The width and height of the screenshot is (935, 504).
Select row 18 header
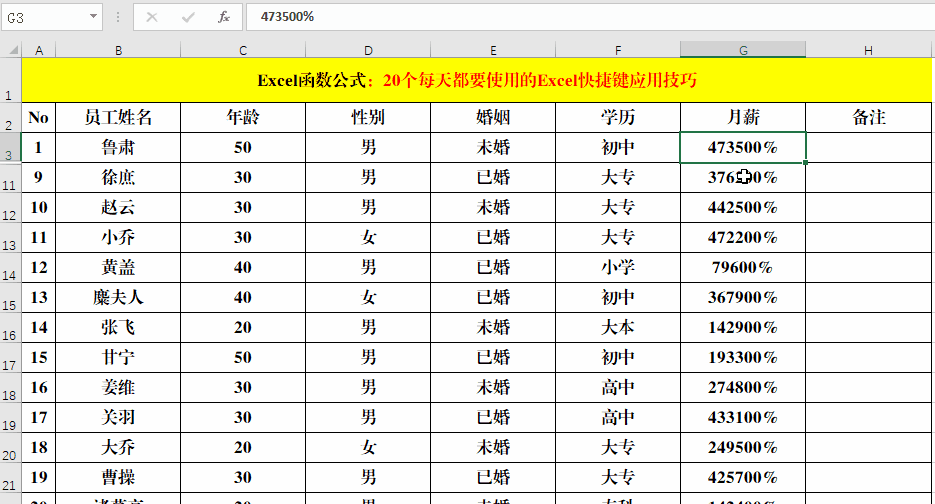10,387
